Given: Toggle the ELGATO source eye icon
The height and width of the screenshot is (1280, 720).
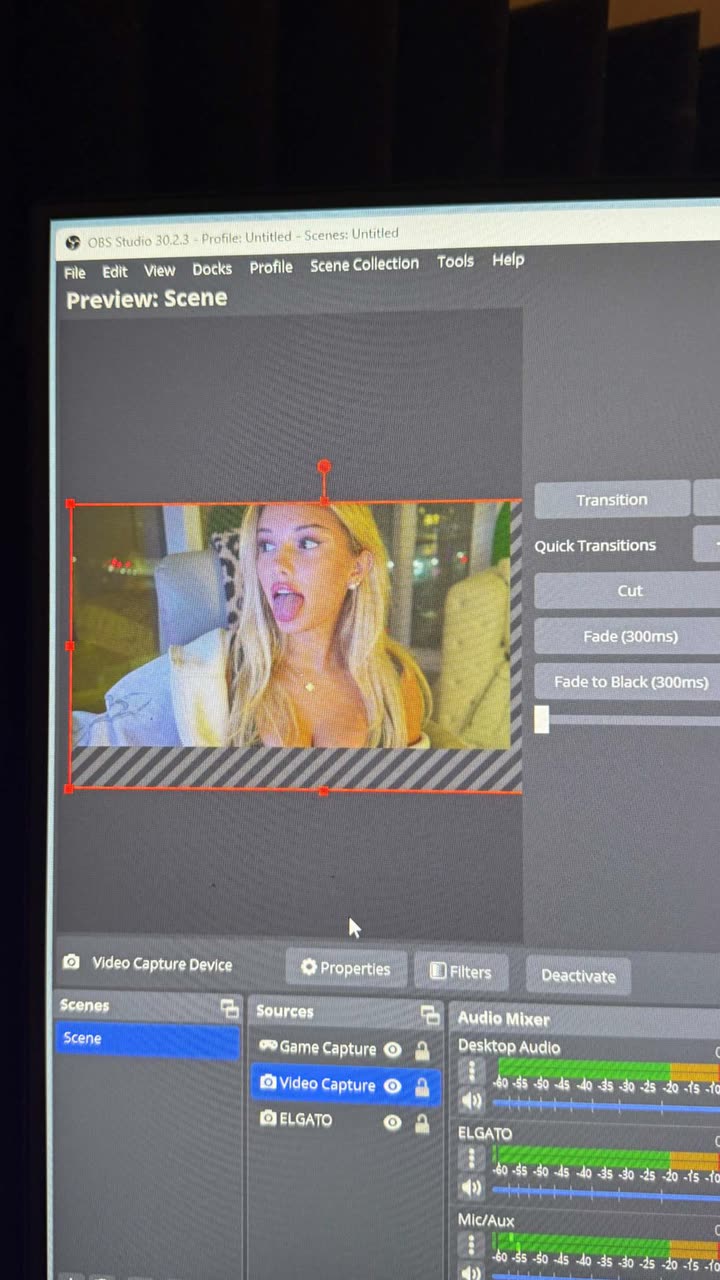Looking at the screenshot, I should pos(393,1122).
